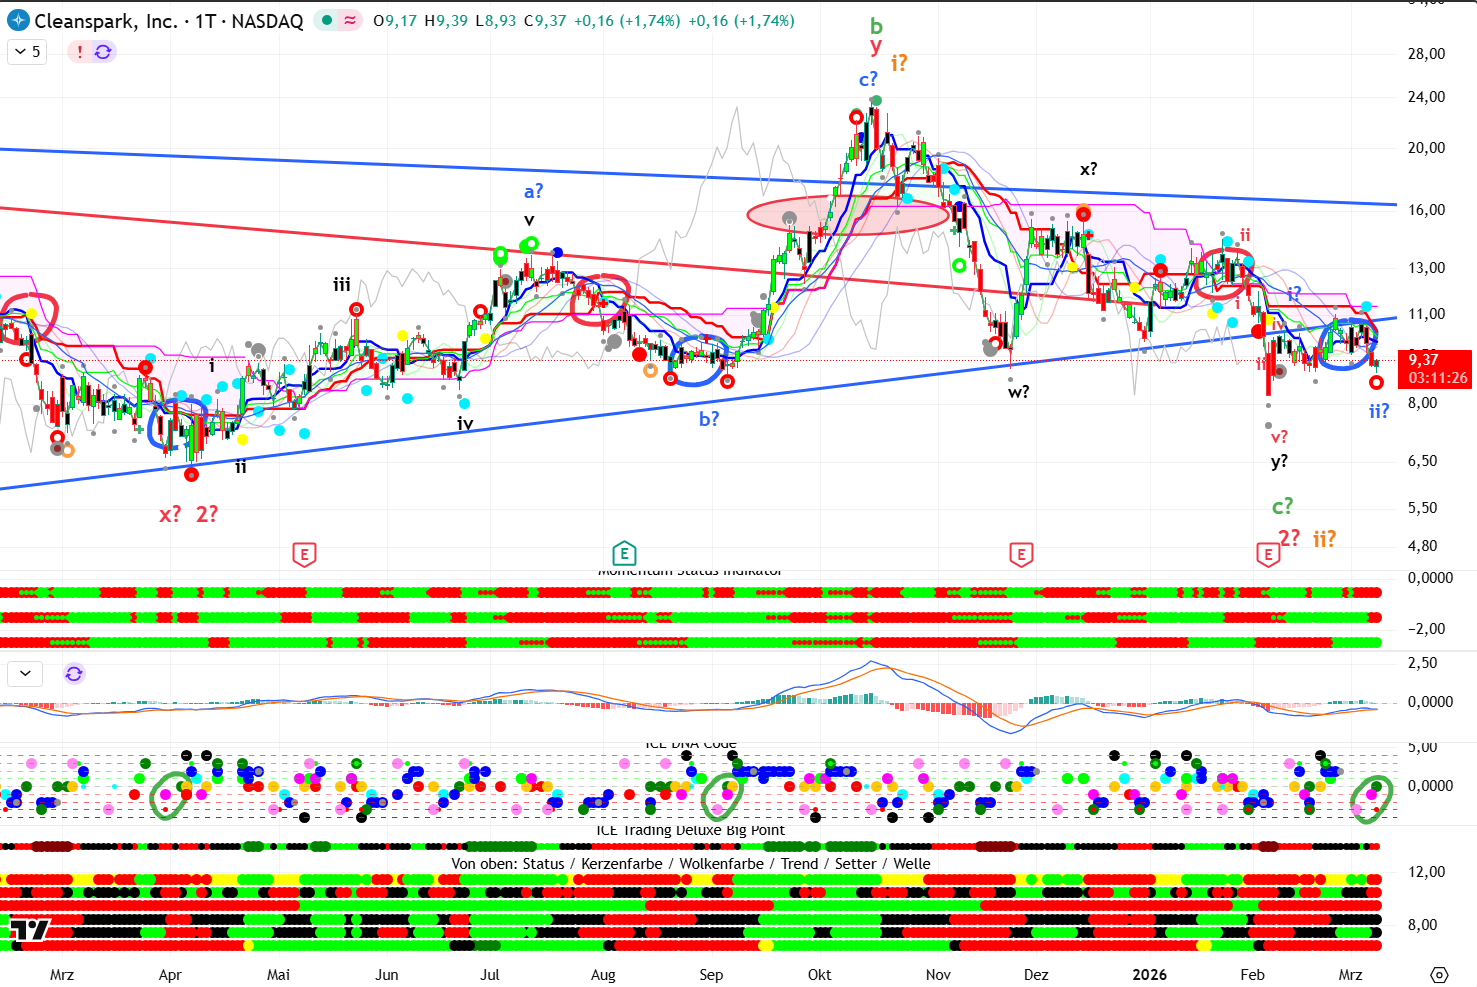The image size is (1477, 987).
Task: Select the black 'w?' wave label
Action: [x=1018, y=392]
